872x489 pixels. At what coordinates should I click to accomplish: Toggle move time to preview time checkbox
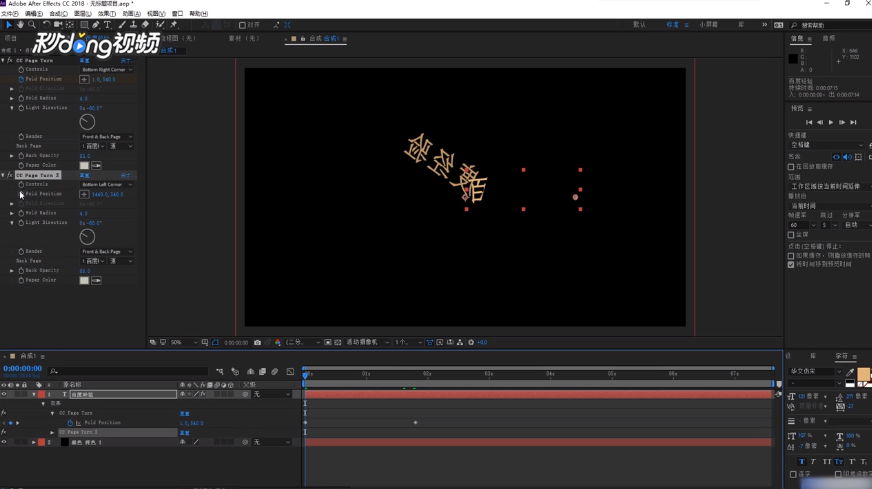pos(791,264)
